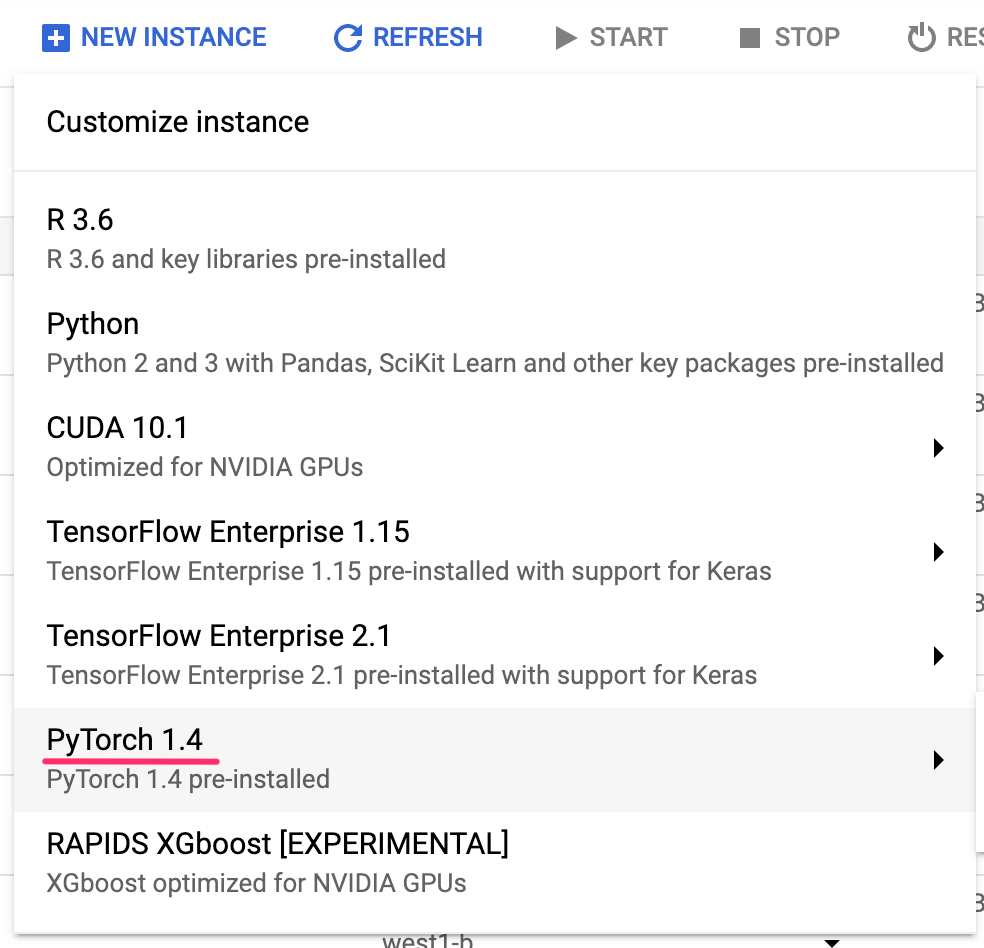Choose Customize instance from the menu
The width and height of the screenshot is (984, 948).
click(x=178, y=122)
